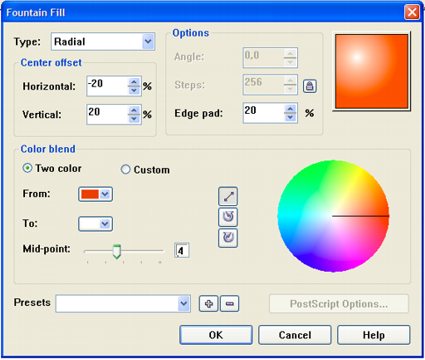Click the Mid-point value box
Viewport: 425px width, 360px height.
tap(182, 250)
